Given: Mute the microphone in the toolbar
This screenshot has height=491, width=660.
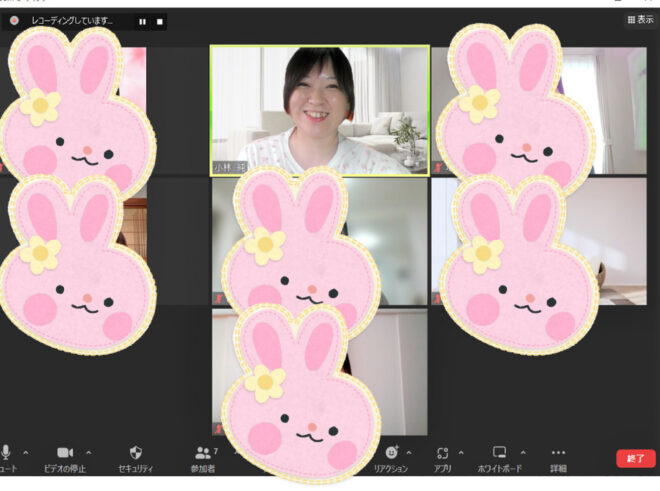Looking at the screenshot, I should point(7,453).
